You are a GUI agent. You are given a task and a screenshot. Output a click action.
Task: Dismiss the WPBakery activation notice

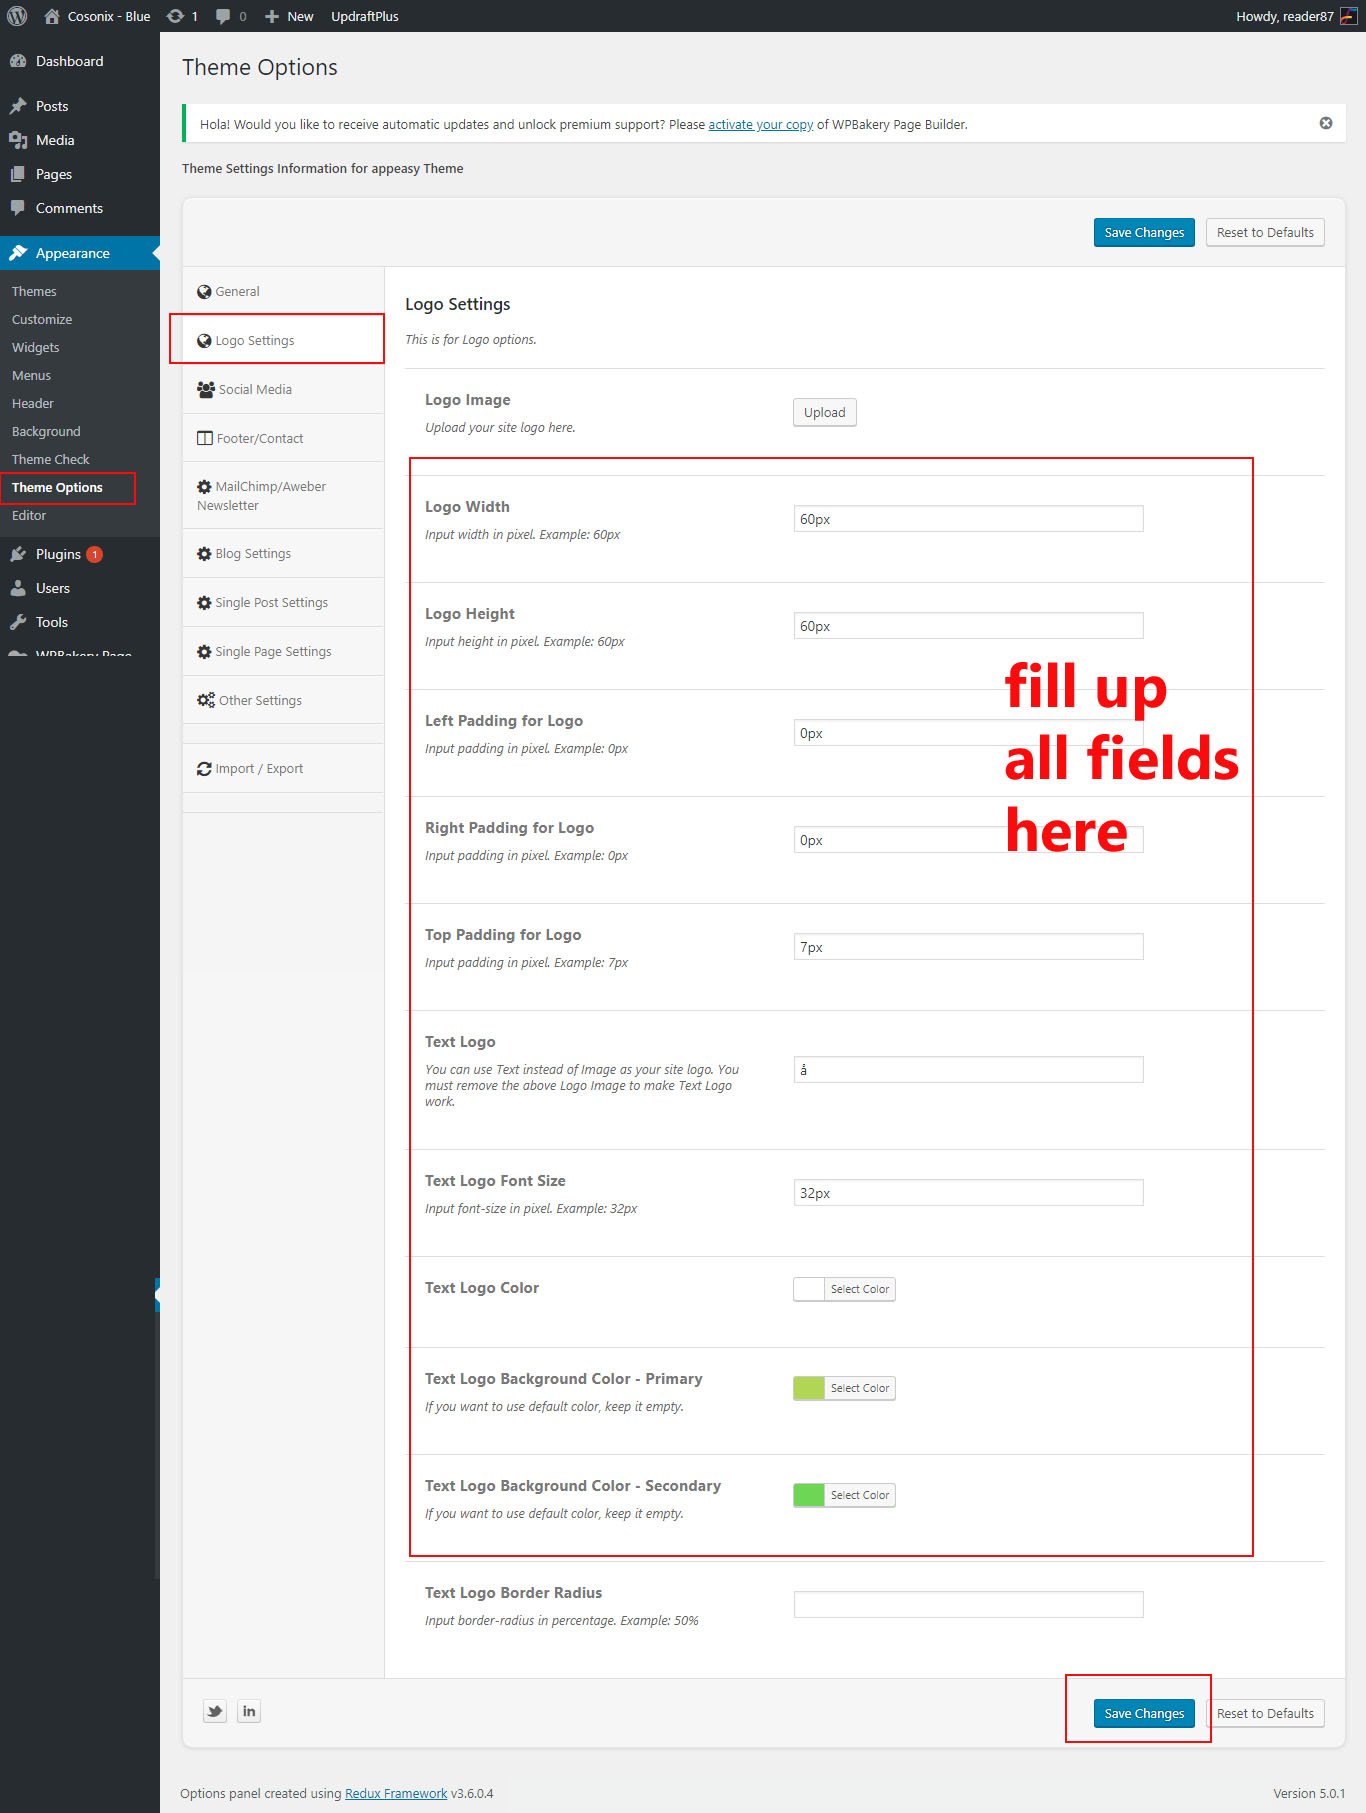click(x=1325, y=123)
